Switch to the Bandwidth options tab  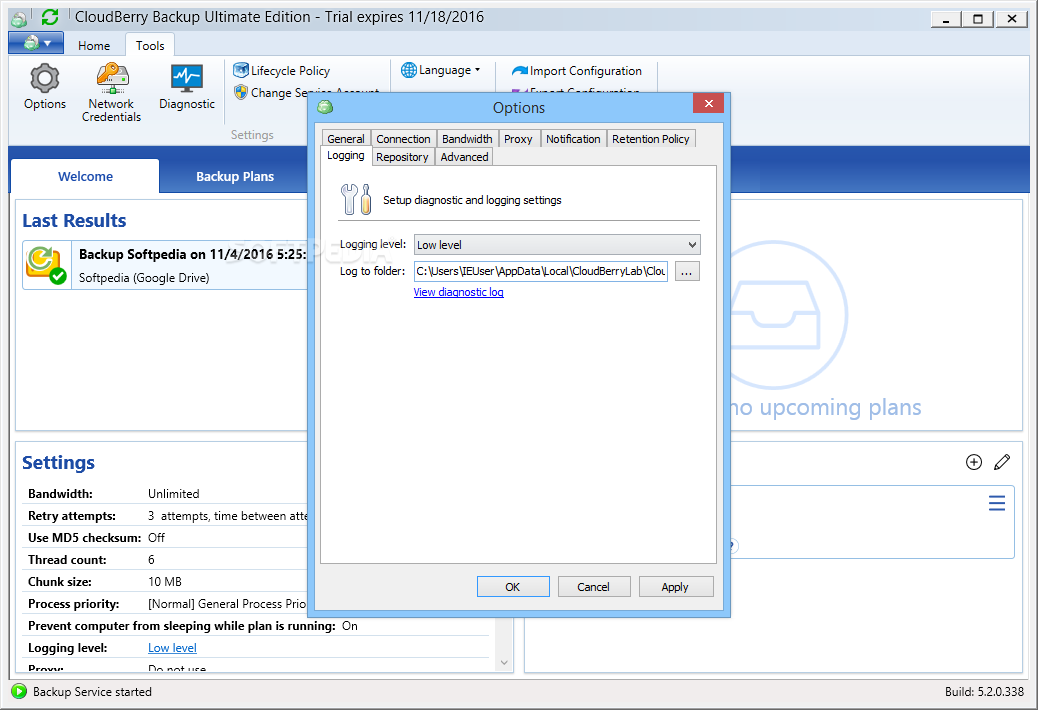coord(467,139)
